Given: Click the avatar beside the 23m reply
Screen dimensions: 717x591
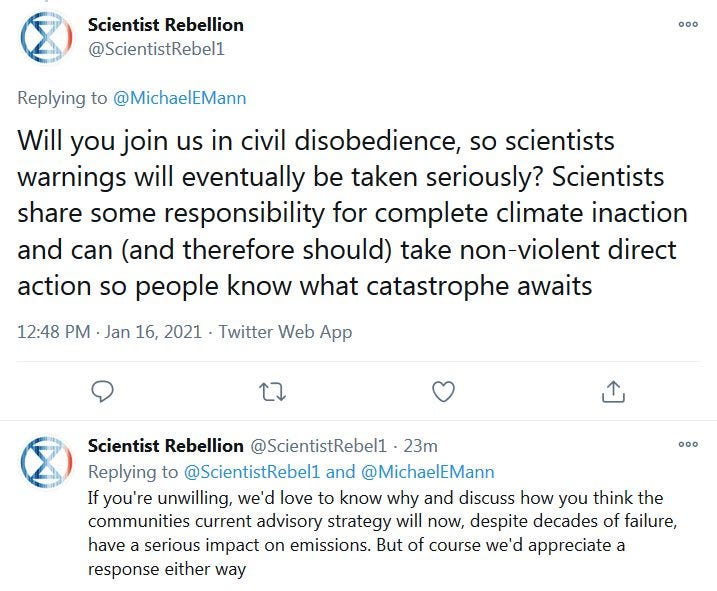Looking at the screenshot, I should point(47,467).
